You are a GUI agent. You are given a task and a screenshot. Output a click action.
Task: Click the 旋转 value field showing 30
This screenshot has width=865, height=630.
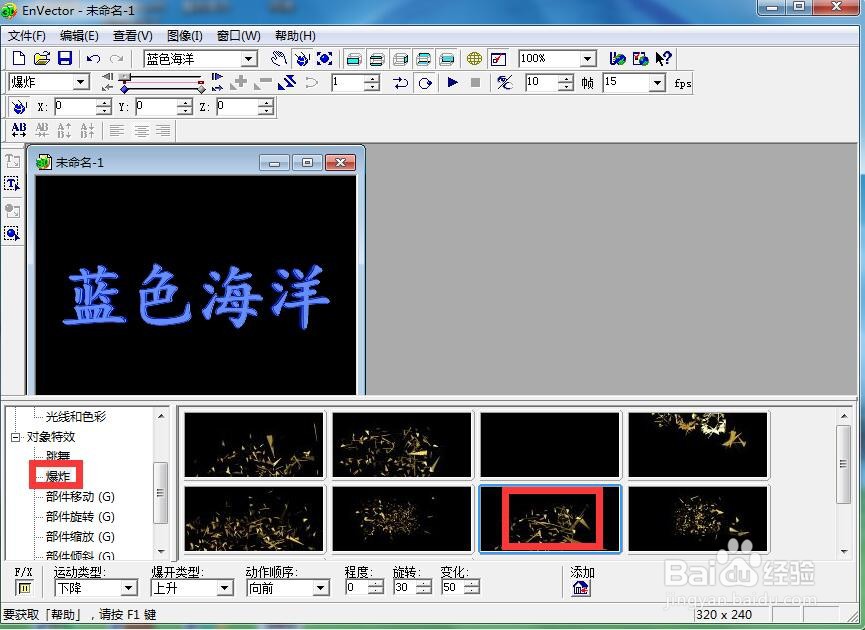pyautogui.click(x=404, y=588)
